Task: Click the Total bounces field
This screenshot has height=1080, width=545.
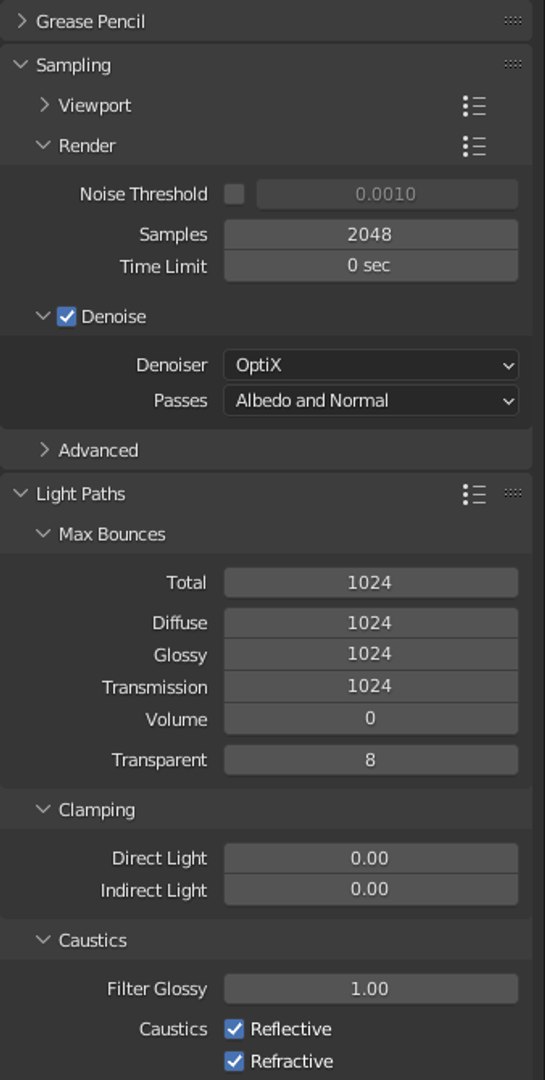Action: (x=371, y=583)
